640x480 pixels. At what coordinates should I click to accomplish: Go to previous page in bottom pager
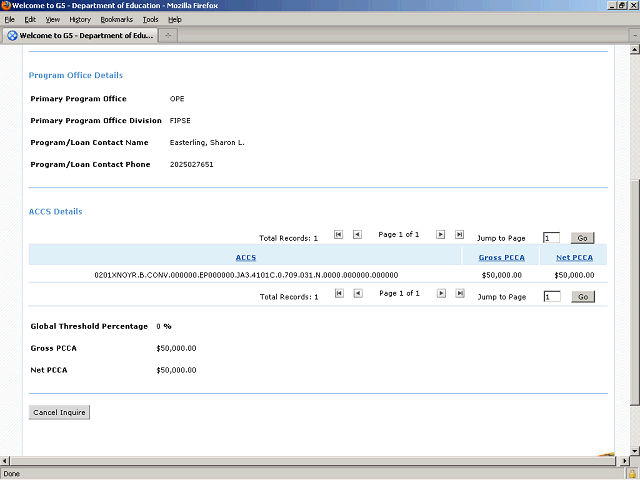click(358, 293)
